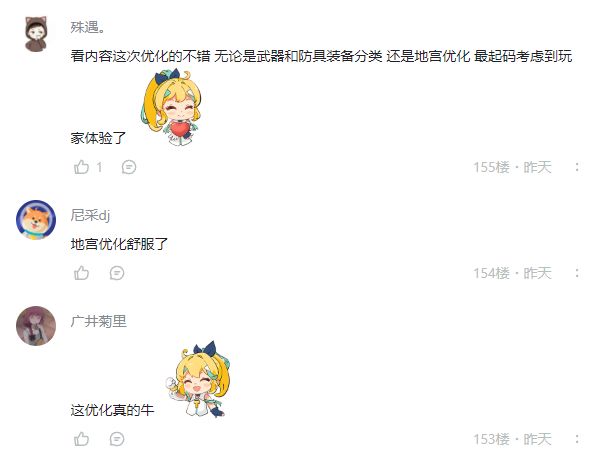Open more options for floor 154 comment

point(577,273)
